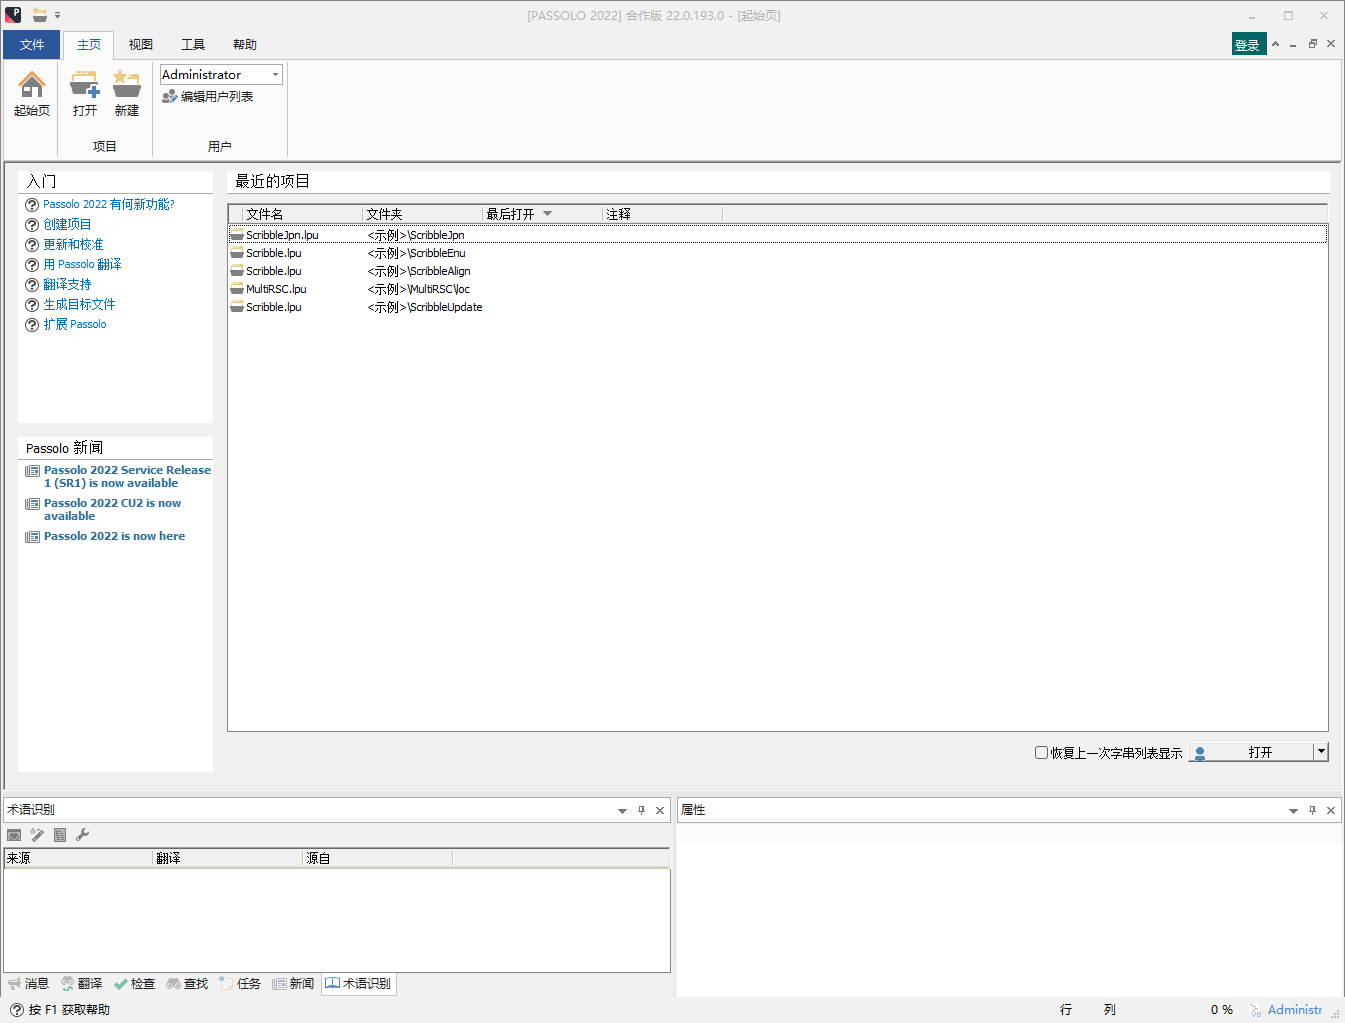This screenshot has width=1345, height=1023.
Task: Switch to the 翻译 bottom tab
Action: [x=82, y=984]
